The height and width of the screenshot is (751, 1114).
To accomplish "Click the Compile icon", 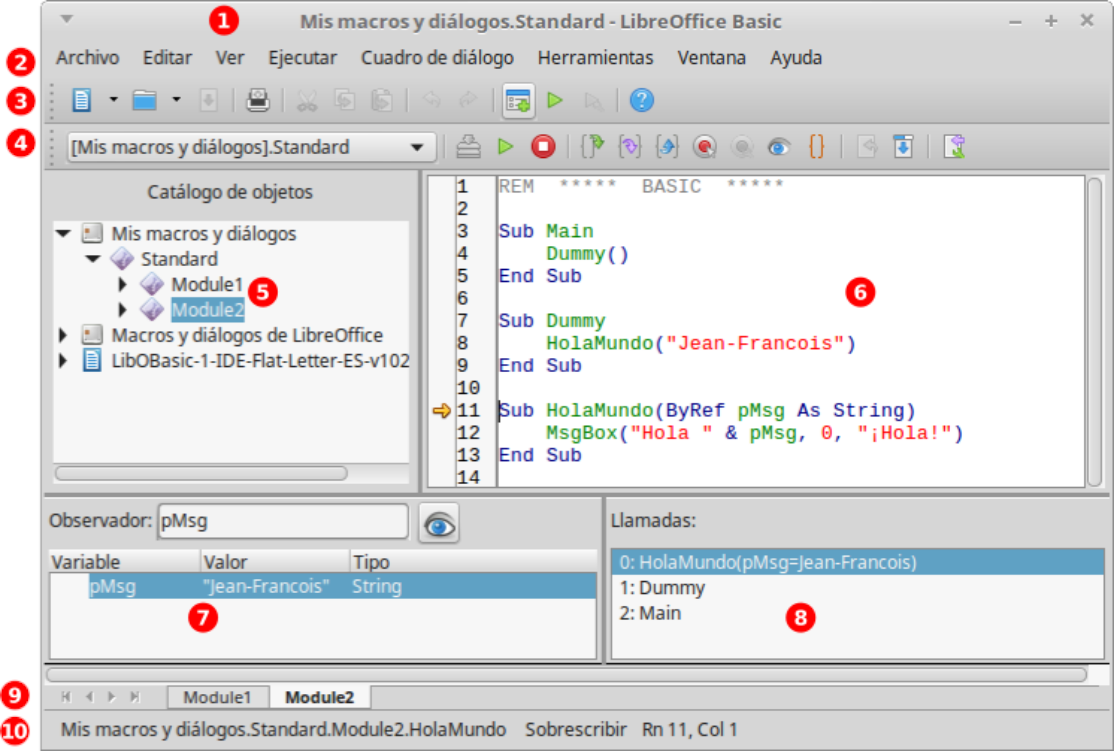I will coord(468,147).
